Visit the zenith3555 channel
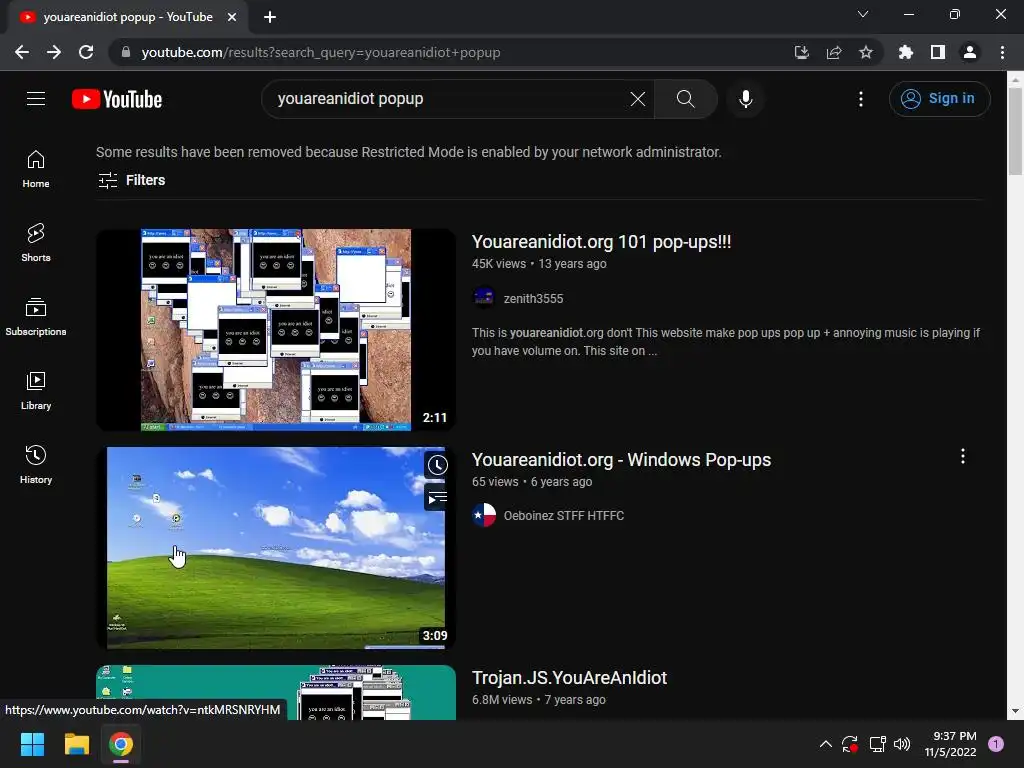The width and height of the screenshot is (1024, 768). (x=533, y=298)
